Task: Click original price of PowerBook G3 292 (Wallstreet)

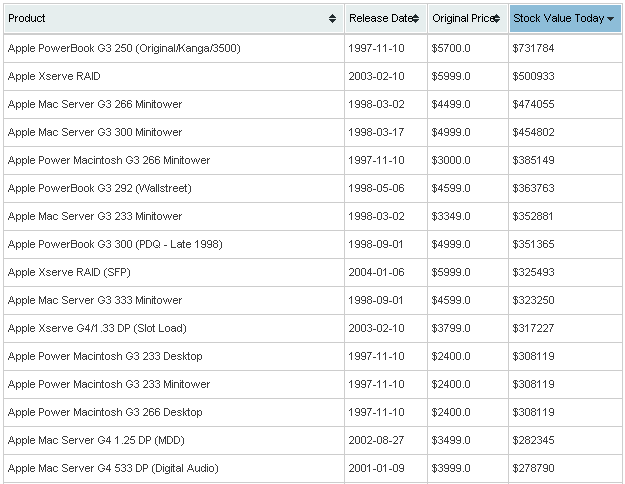Action: coord(451,188)
